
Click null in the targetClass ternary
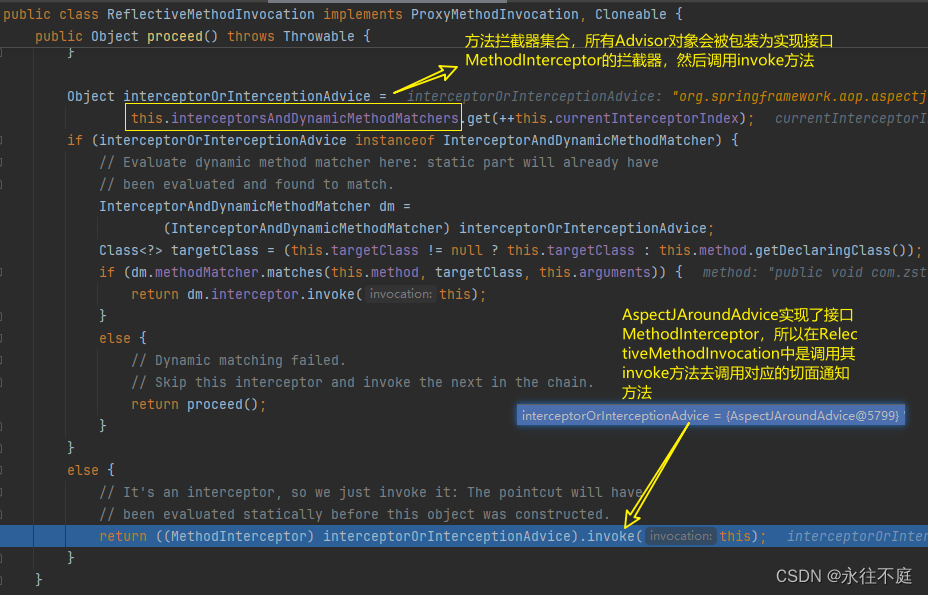466,250
